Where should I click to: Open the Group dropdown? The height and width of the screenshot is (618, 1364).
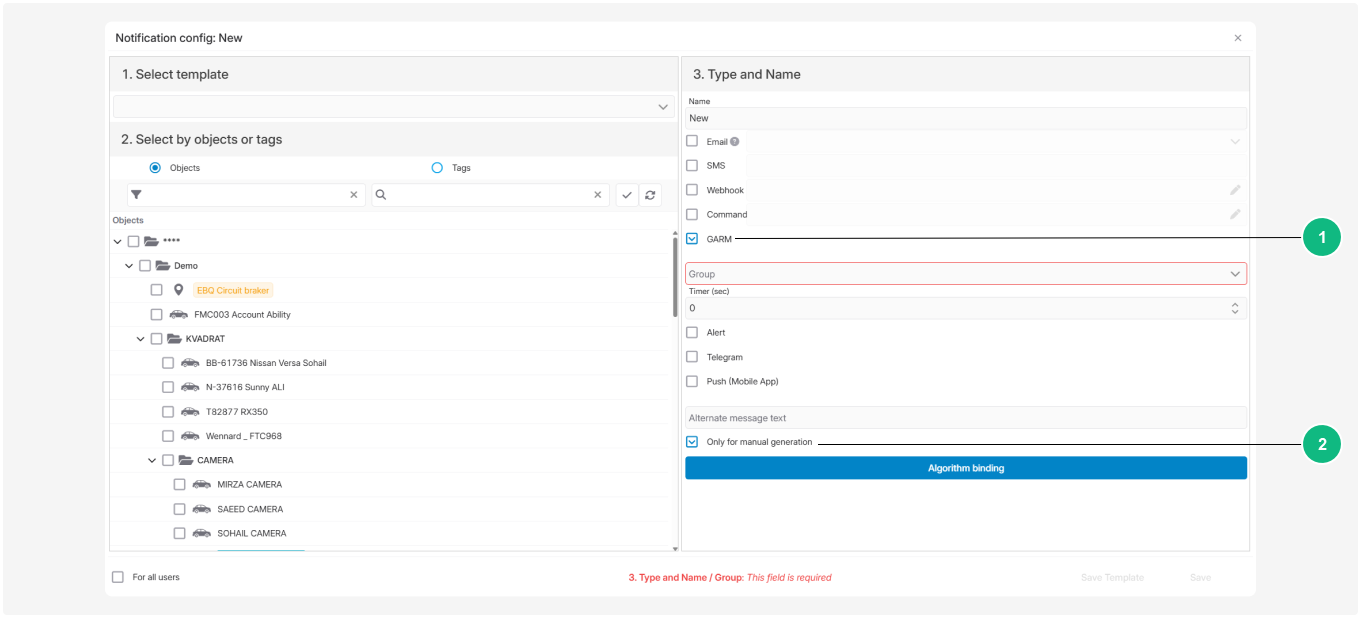(x=965, y=274)
